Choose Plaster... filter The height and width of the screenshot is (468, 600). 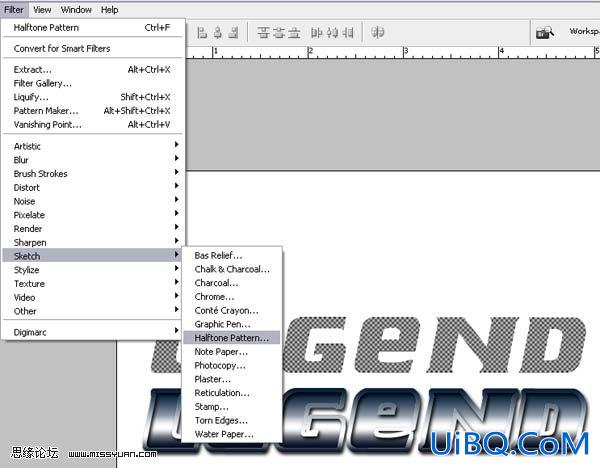pos(232,379)
